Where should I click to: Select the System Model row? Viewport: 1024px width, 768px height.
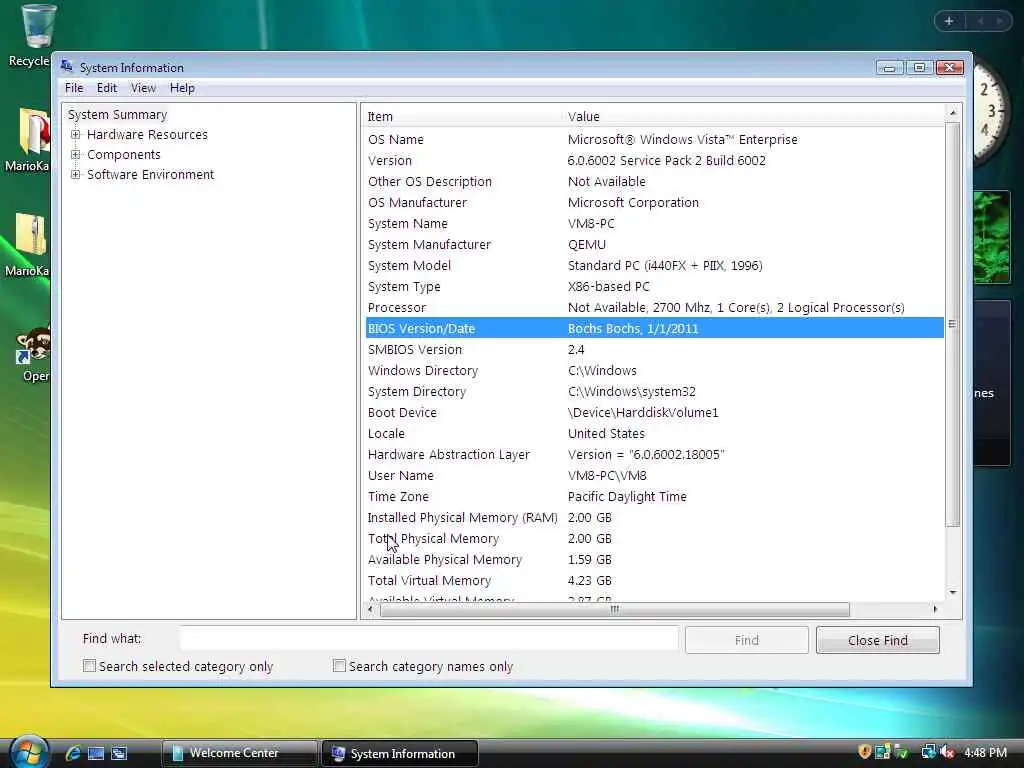[654, 265]
